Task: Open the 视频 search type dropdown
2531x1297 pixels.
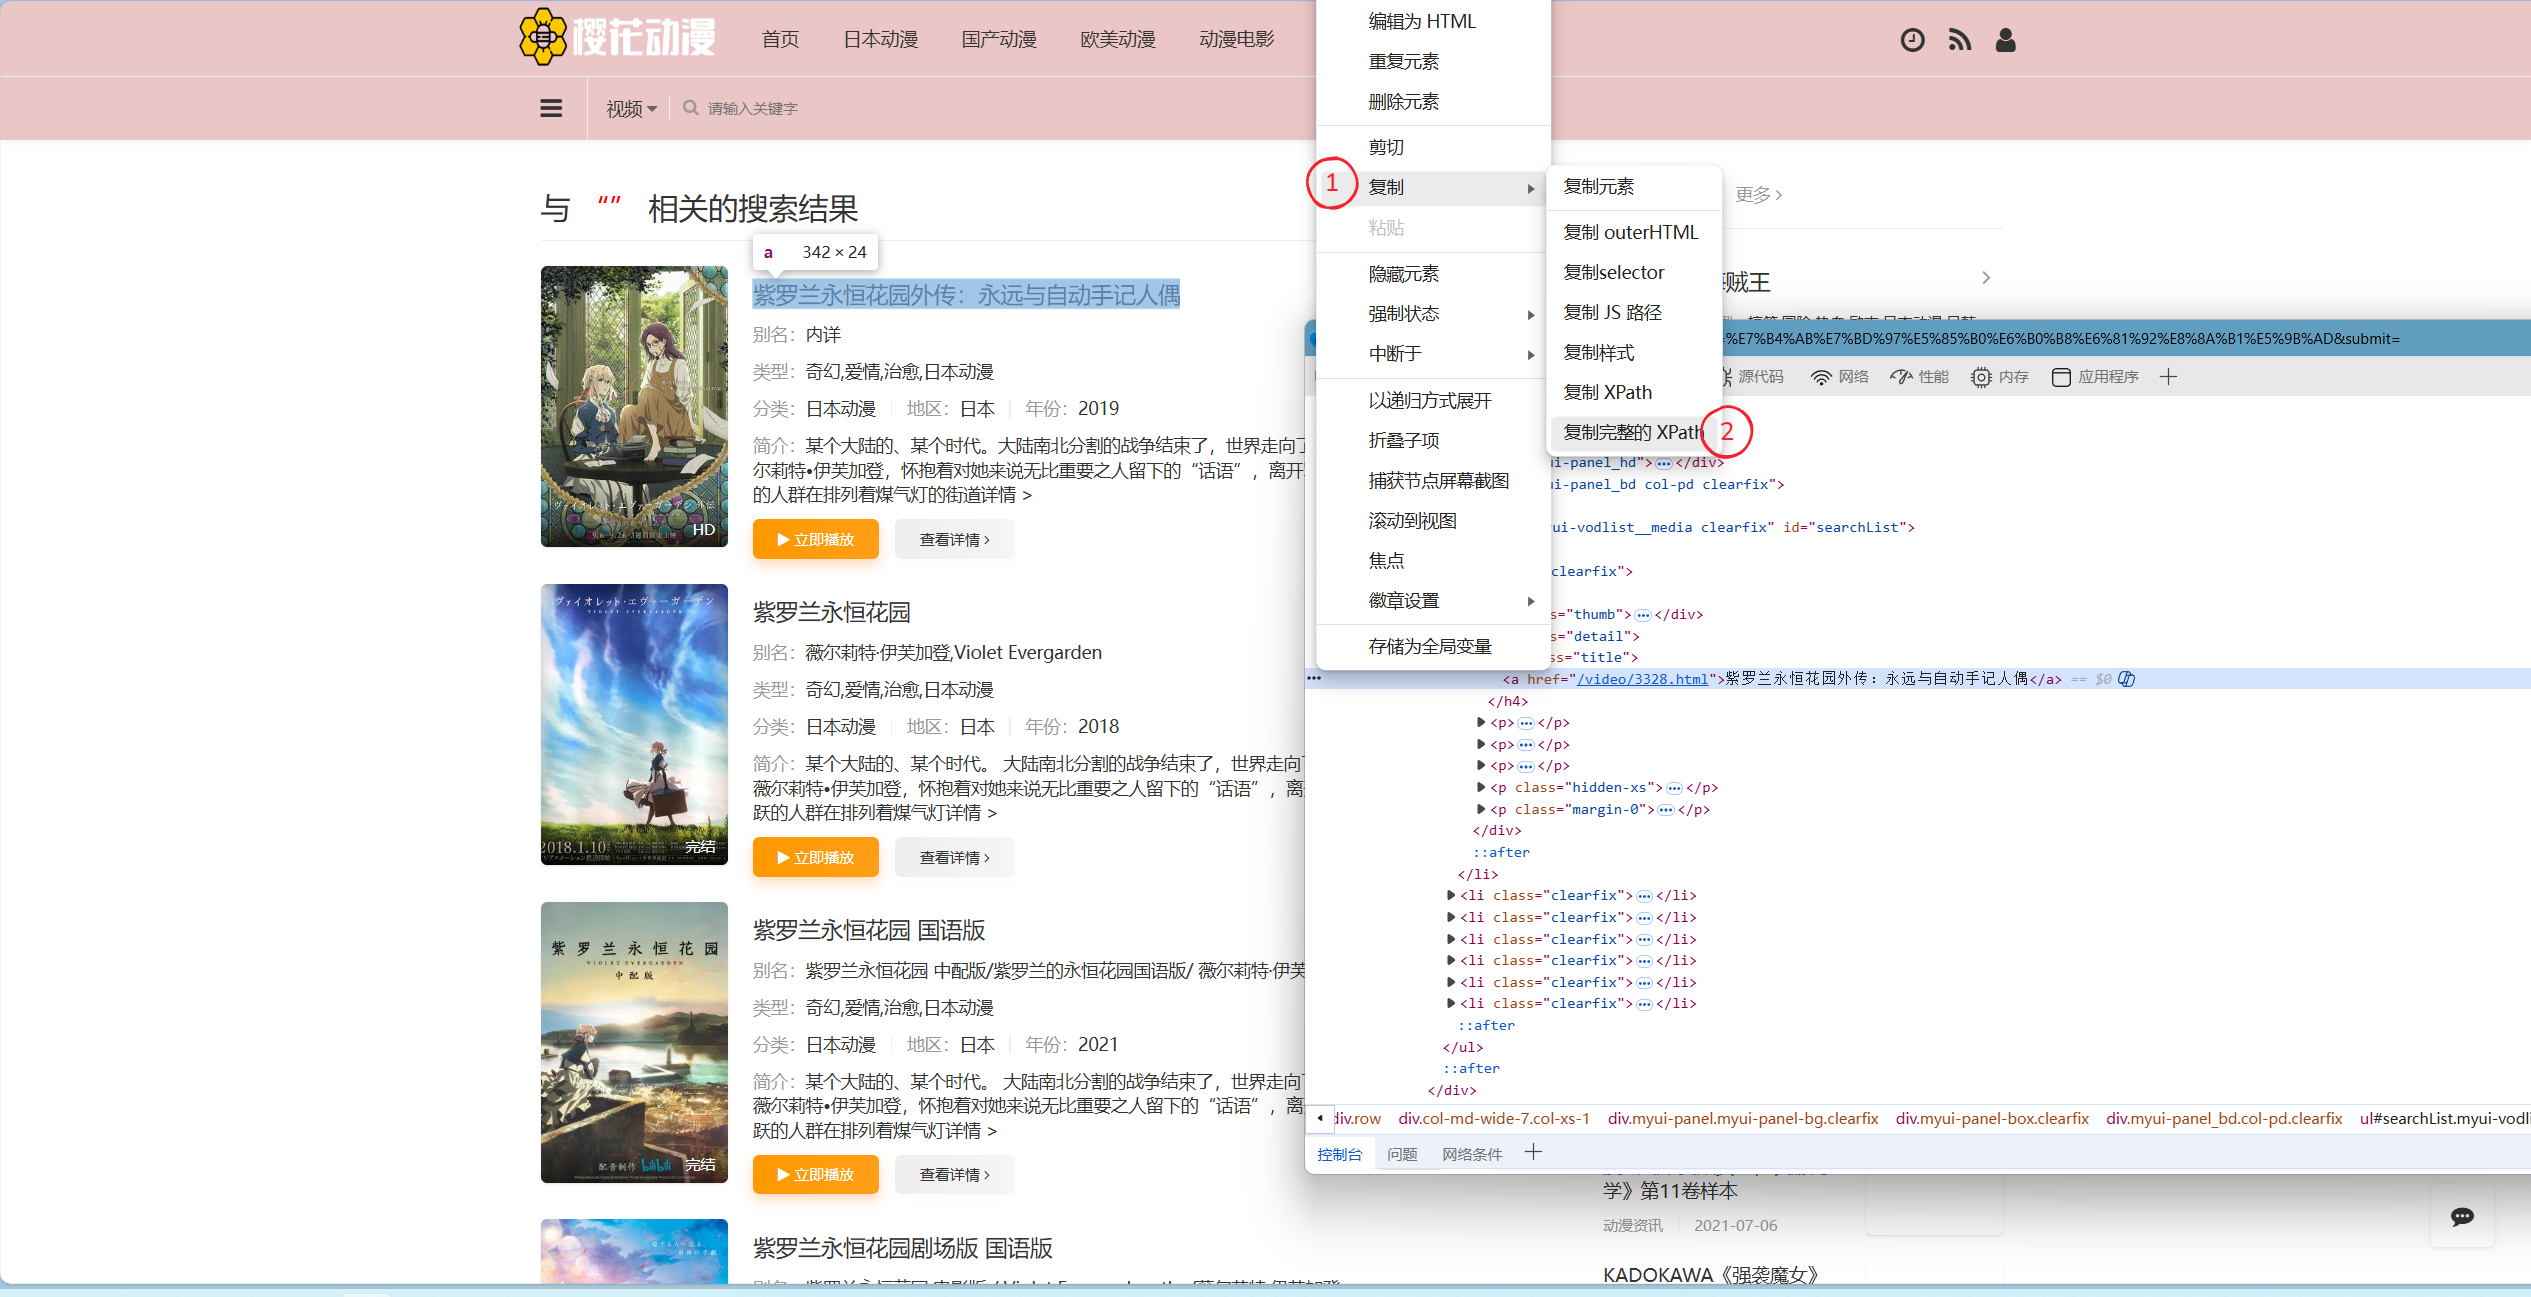Action: (631, 108)
